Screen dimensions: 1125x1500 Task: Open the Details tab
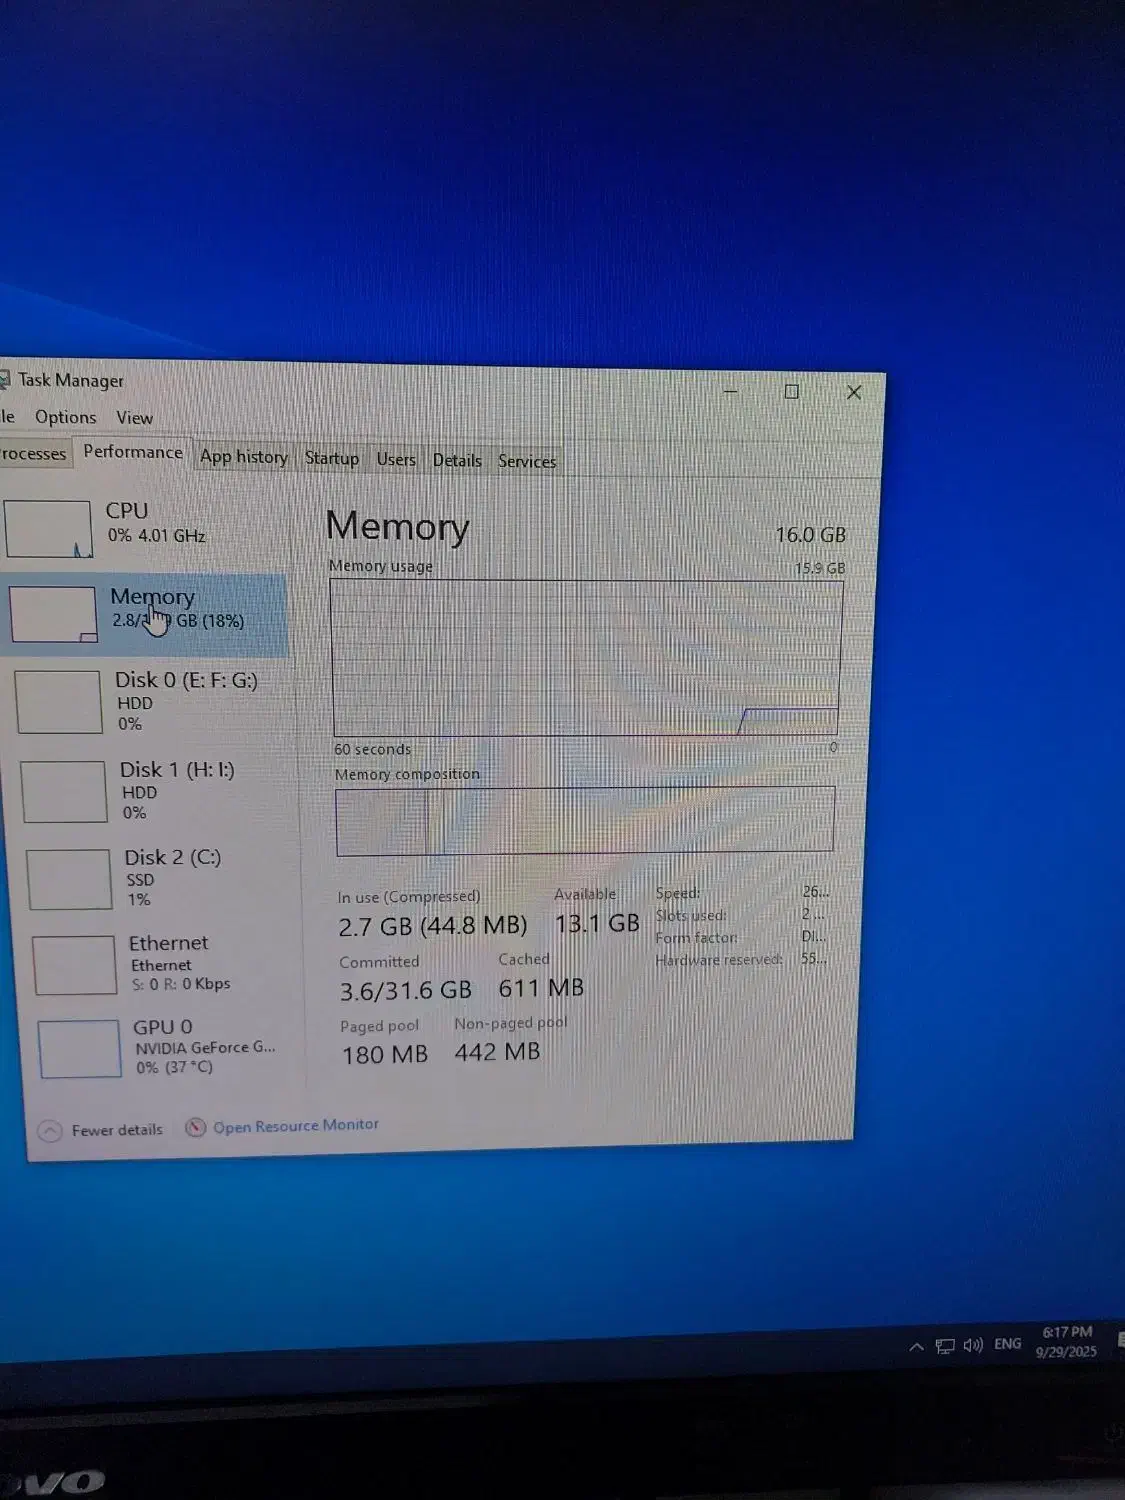457,460
